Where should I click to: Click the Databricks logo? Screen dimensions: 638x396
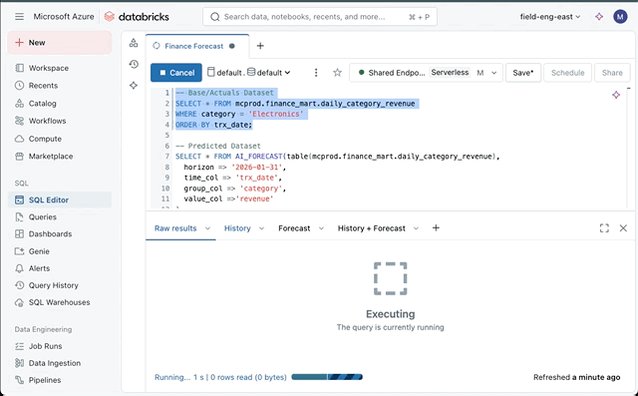[x=137, y=17]
